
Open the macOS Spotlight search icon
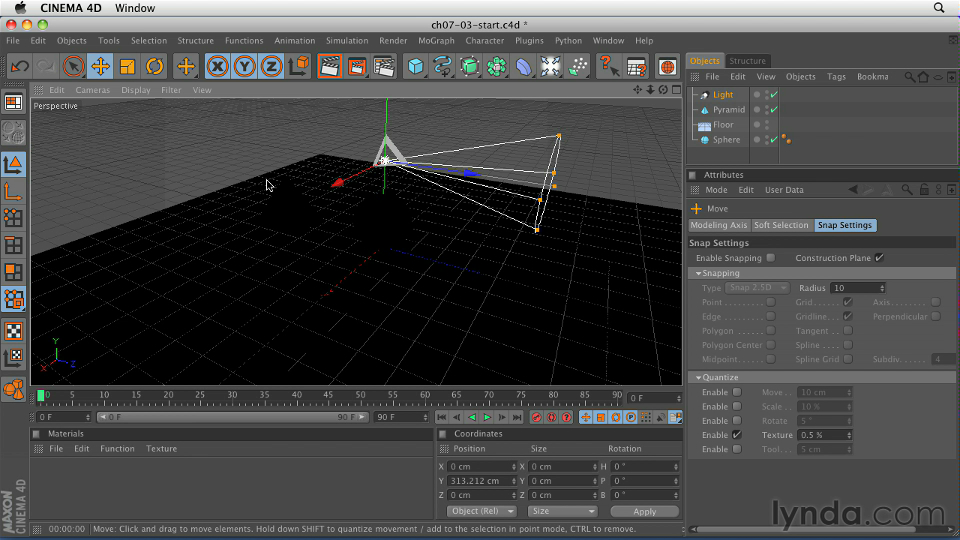[939, 8]
